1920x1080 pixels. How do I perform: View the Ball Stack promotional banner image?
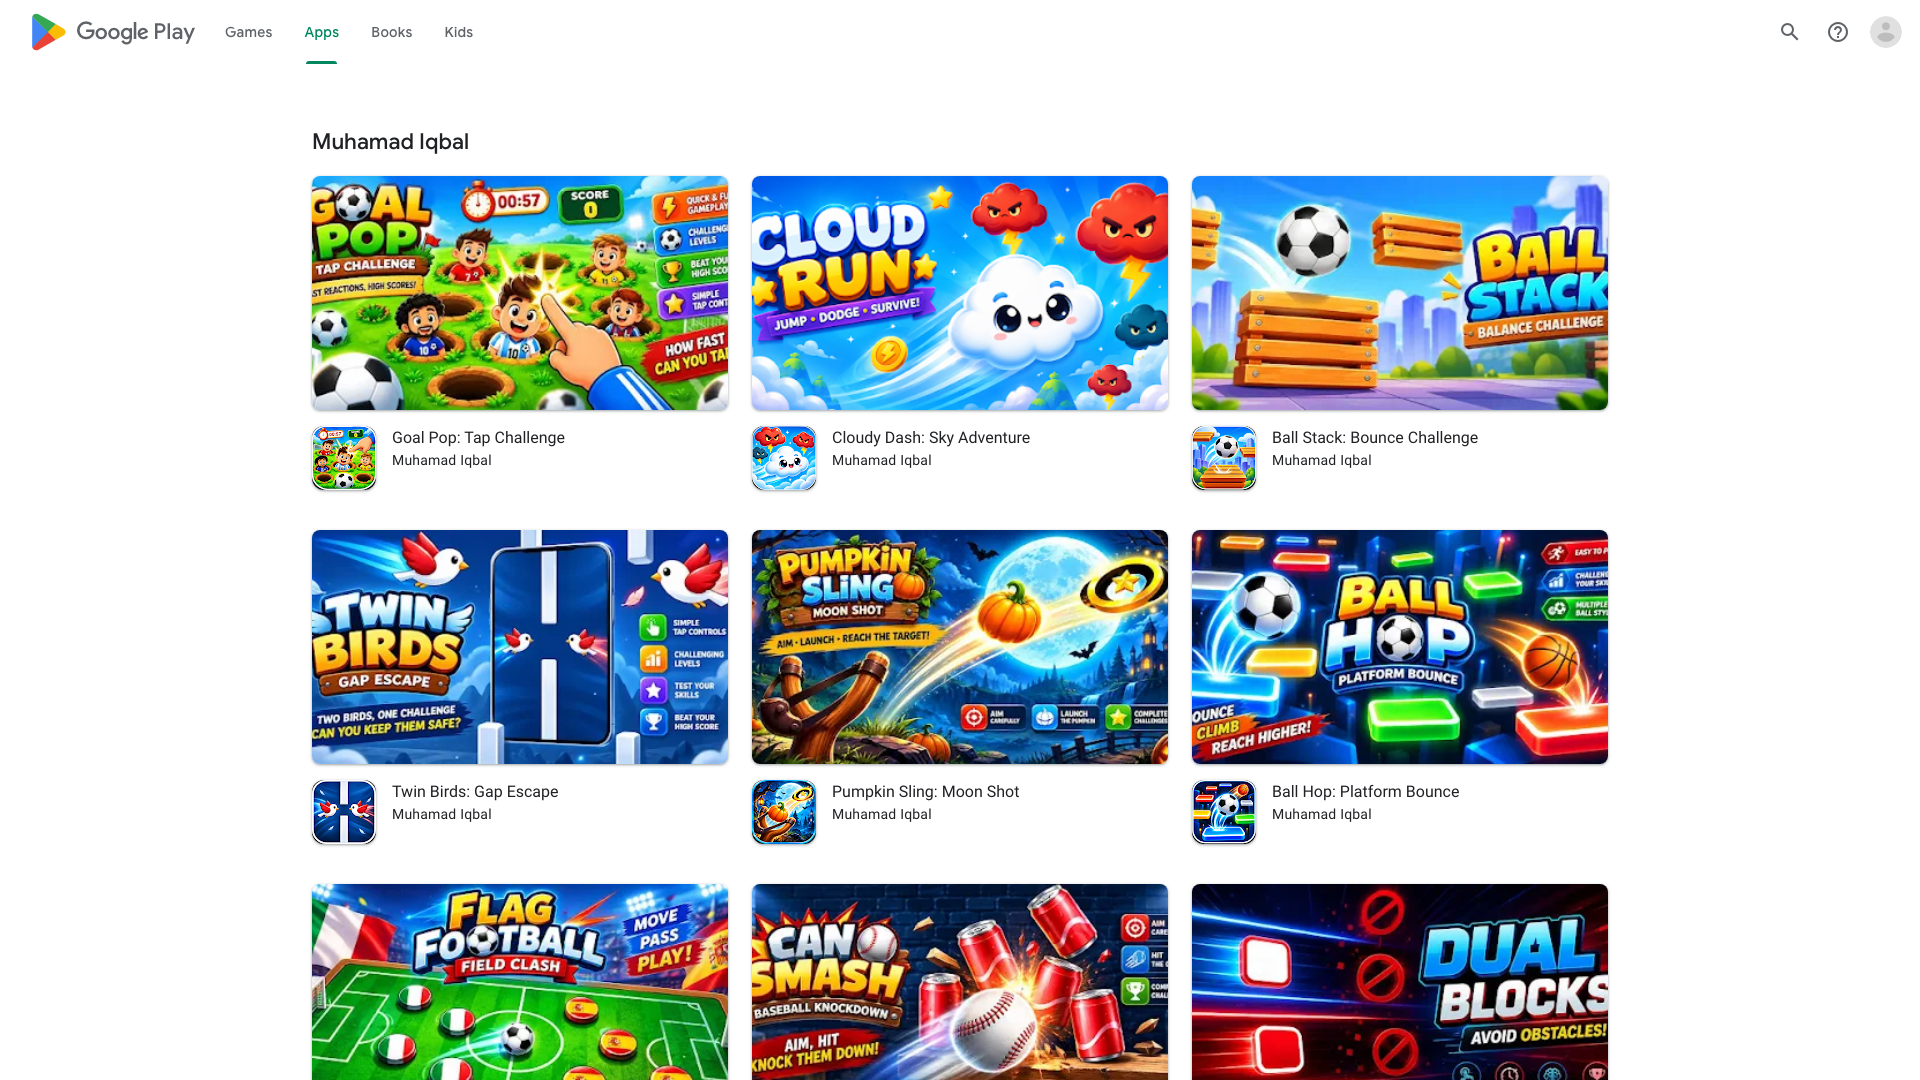click(1400, 293)
